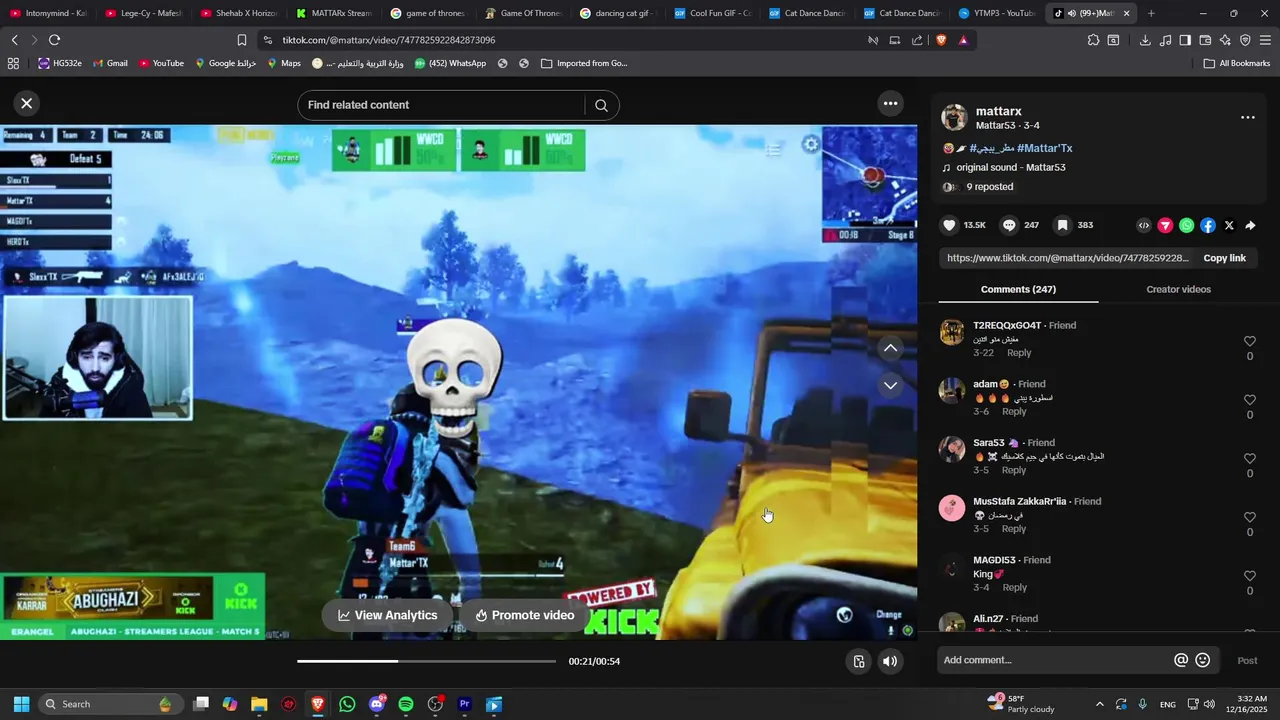The image size is (1280, 720).
Task: Bookmark the video to Favorites
Action: 1062,226
